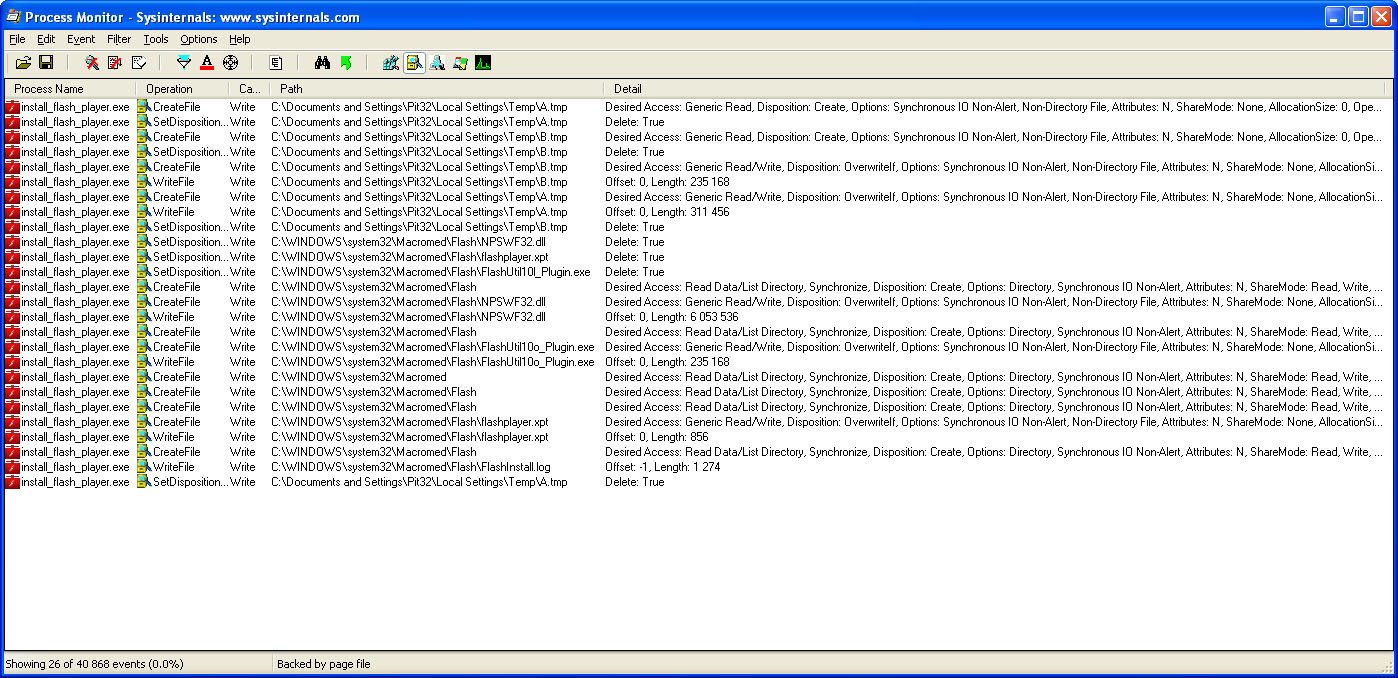Click the Find binoculars icon
This screenshot has height=678, width=1398.
pyautogui.click(x=322, y=63)
